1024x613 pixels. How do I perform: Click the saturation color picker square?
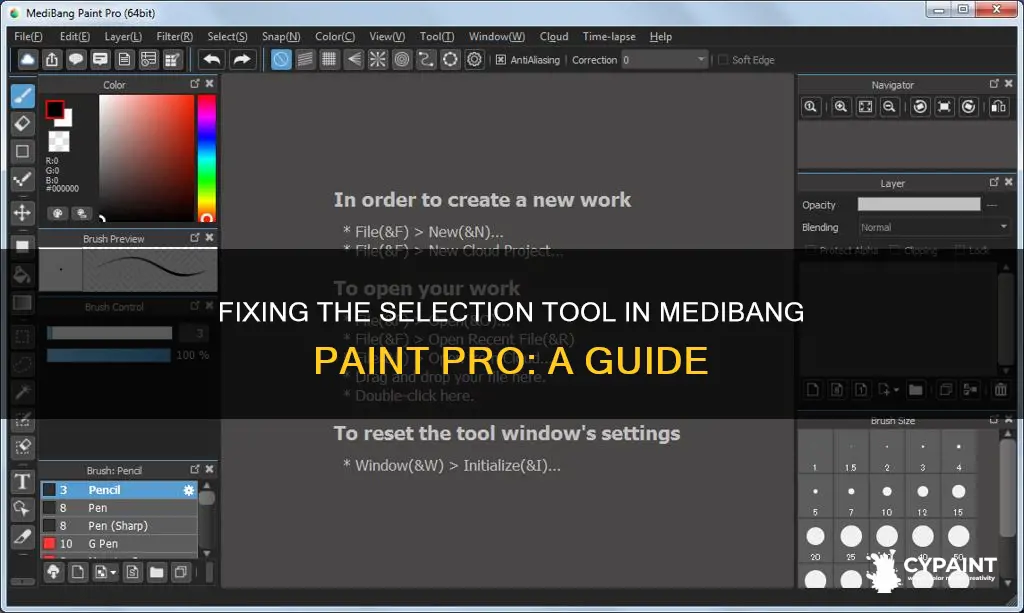pyautogui.click(x=146, y=158)
